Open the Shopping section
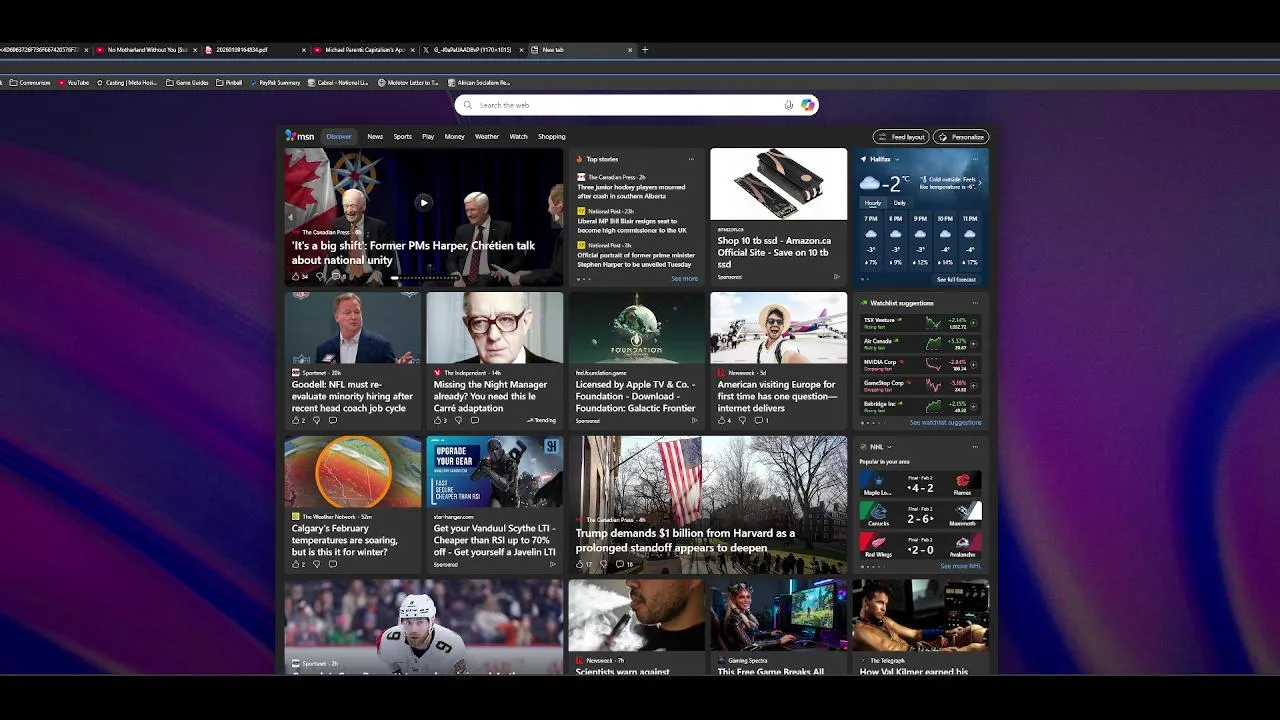1280x720 pixels. [552, 136]
